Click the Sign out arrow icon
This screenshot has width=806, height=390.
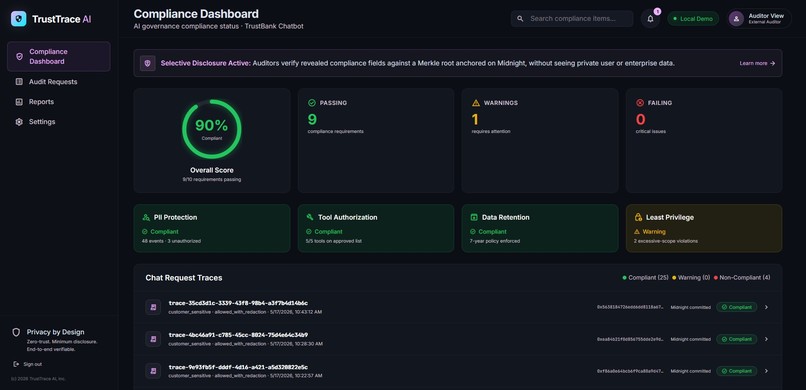click(17, 364)
